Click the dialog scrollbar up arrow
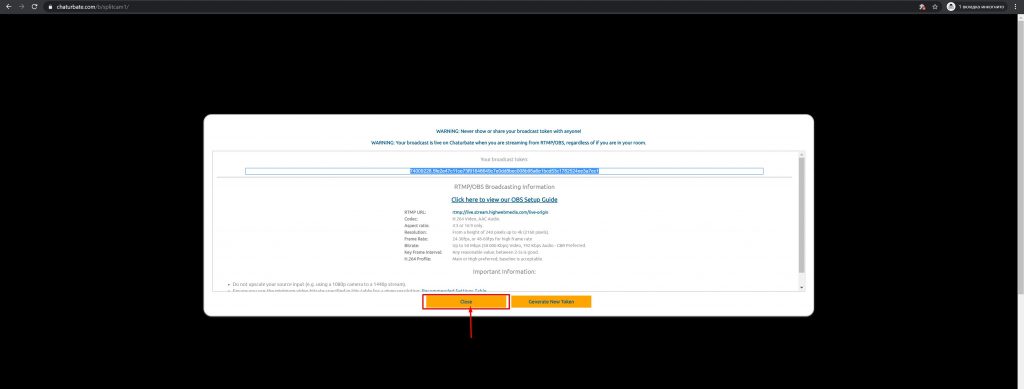This screenshot has height=389, width=1024. point(802,155)
